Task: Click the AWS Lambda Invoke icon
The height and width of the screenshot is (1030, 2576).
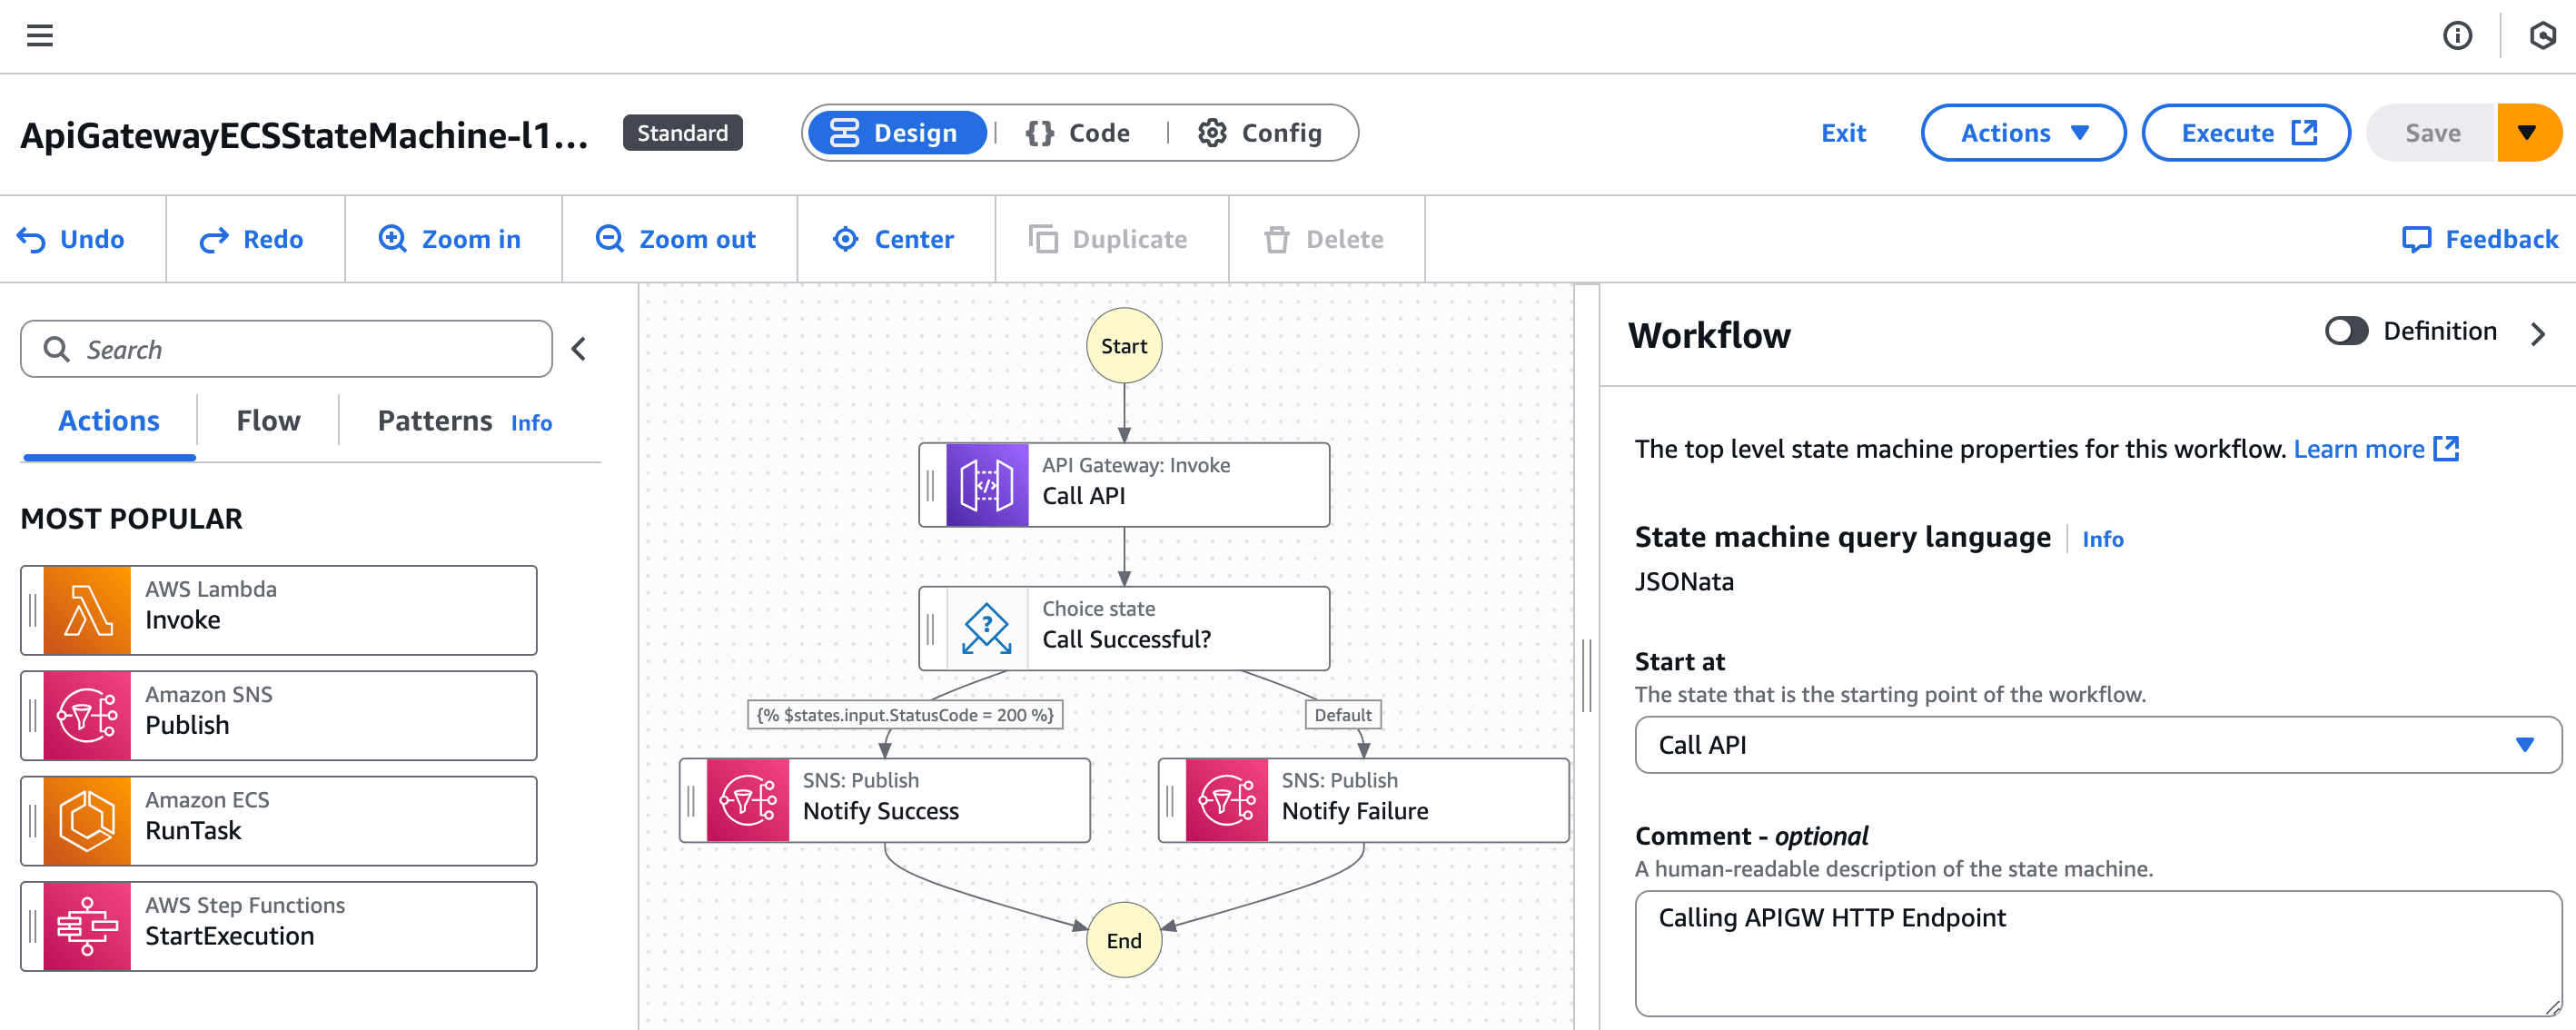Action: click(87, 610)
